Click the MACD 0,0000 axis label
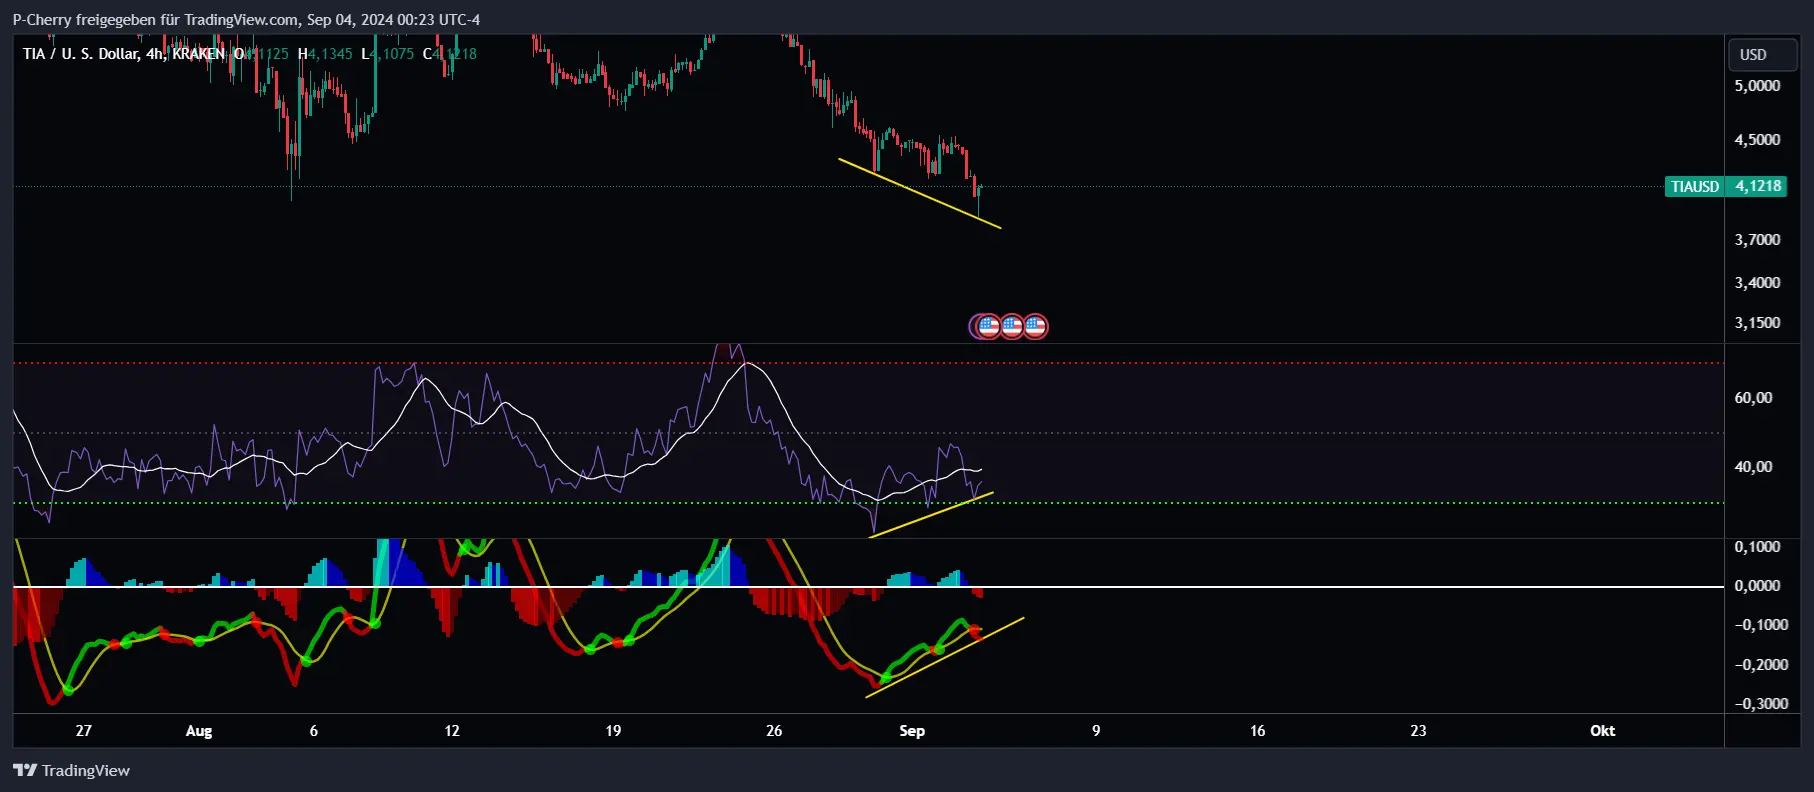 [x=1757, y=586]
